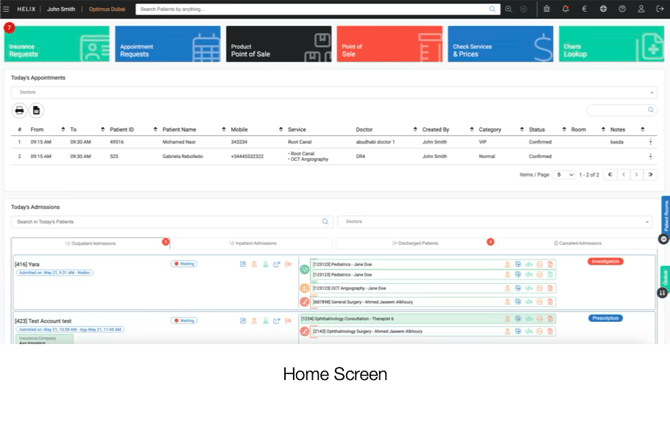Screen dimensions: 670x422
Task: Go to next page of appointments
Action: click(638, 174)
